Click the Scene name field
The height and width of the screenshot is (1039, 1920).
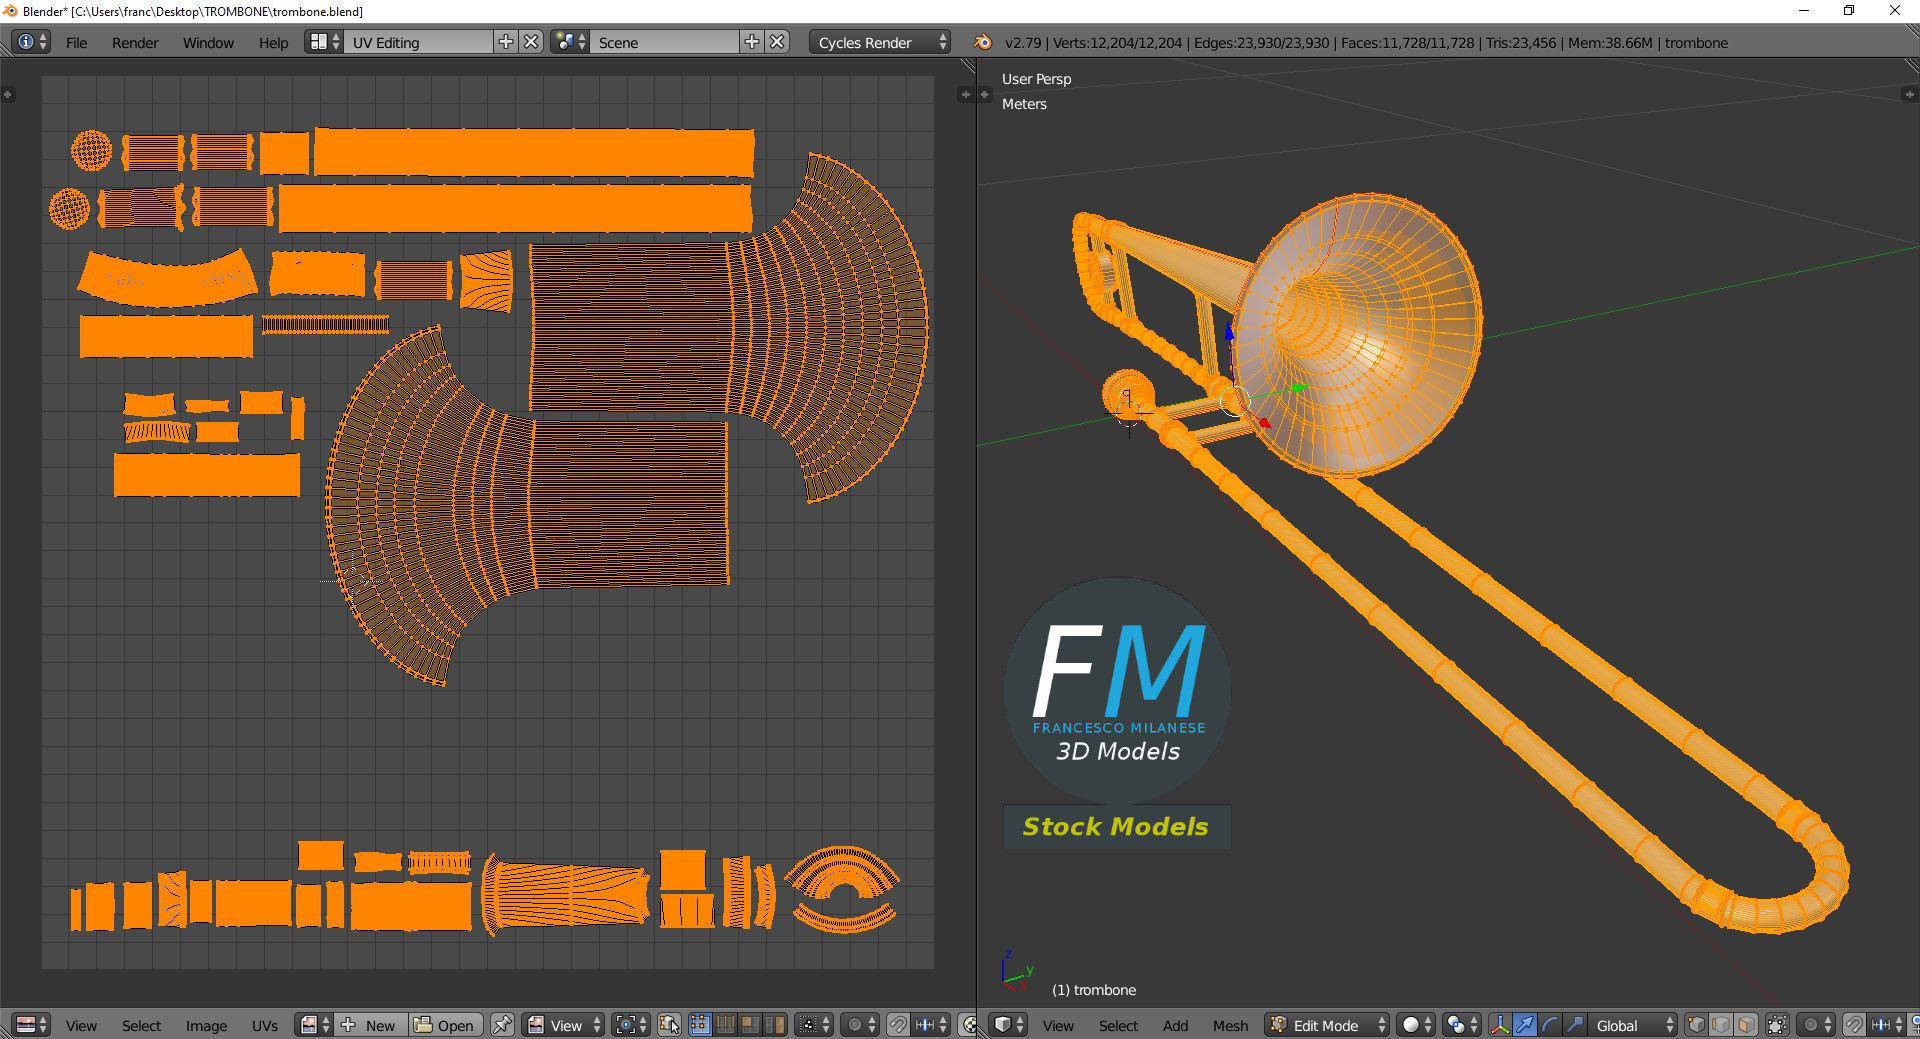point(664,42)
